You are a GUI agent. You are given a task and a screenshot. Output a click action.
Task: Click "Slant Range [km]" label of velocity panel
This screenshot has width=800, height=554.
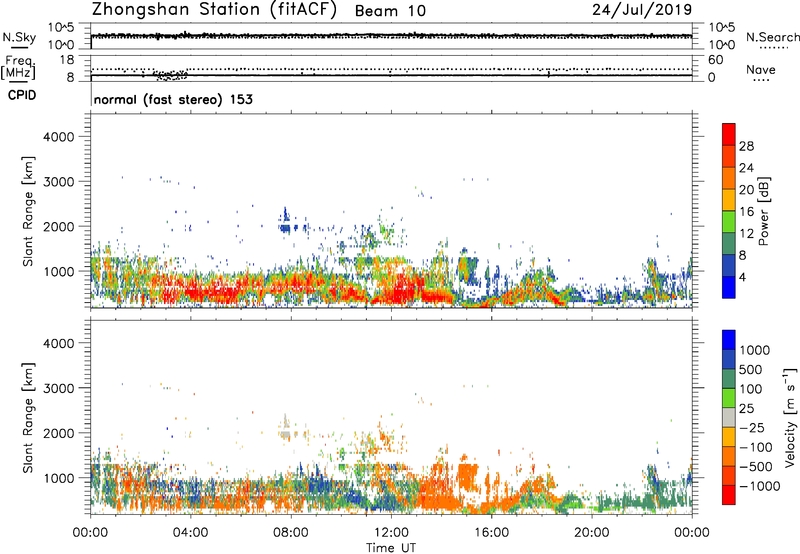pos(28,418)
